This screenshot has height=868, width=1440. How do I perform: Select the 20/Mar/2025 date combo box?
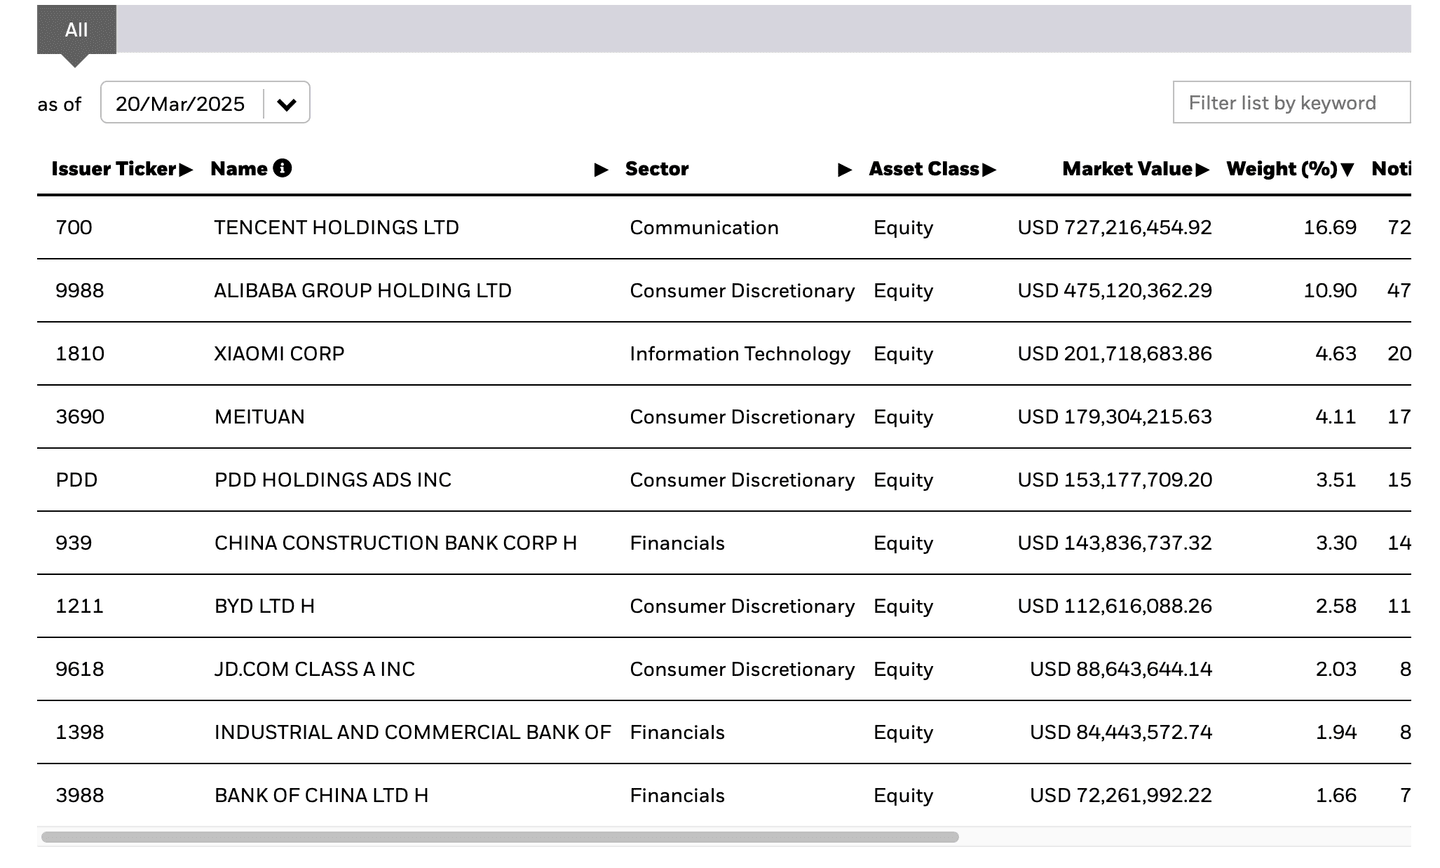coord(181,104)
